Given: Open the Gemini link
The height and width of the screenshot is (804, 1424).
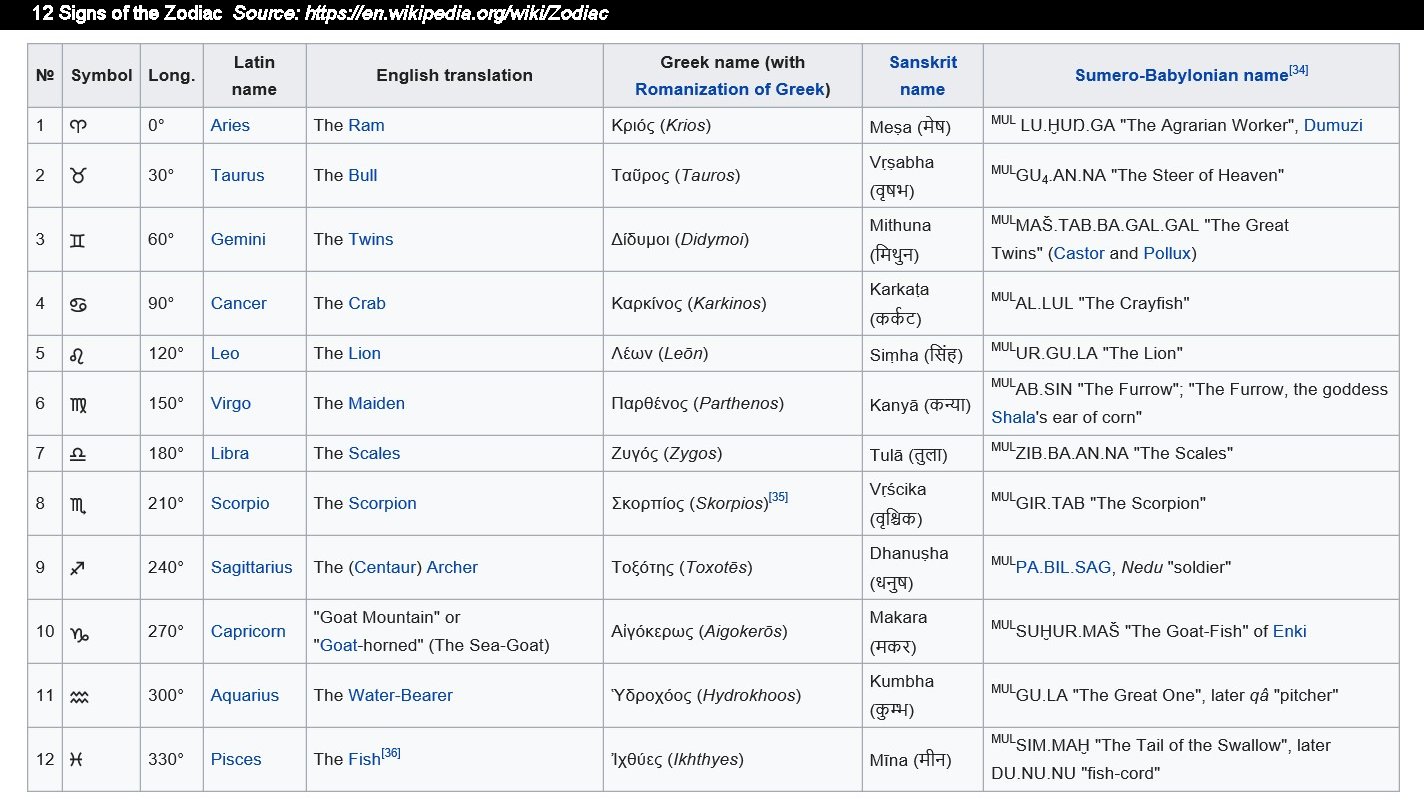Looking at the screenshot, I should [238, 239].
